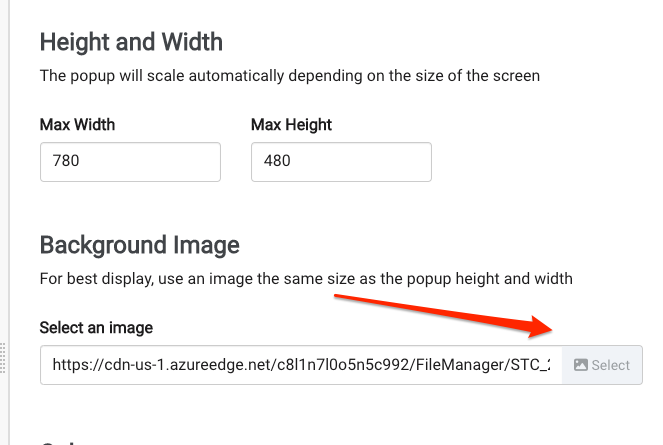Click the red arrow annotation's arrowhead
The height and width of the screenshot is (445, 663).
[540, 327]
